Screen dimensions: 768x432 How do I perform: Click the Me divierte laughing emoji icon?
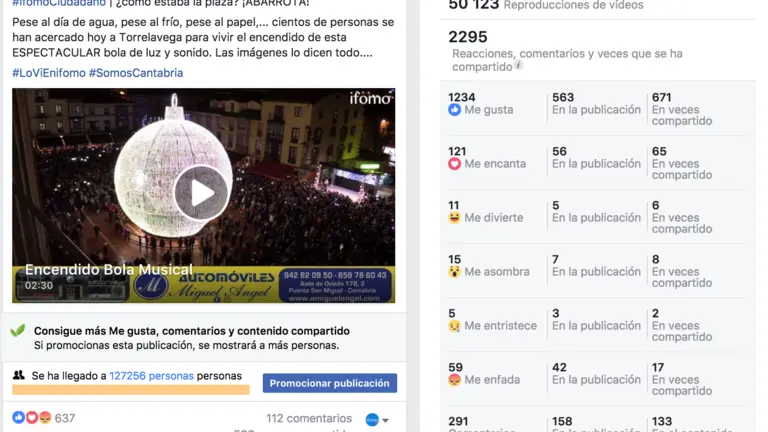coord(455,217)
